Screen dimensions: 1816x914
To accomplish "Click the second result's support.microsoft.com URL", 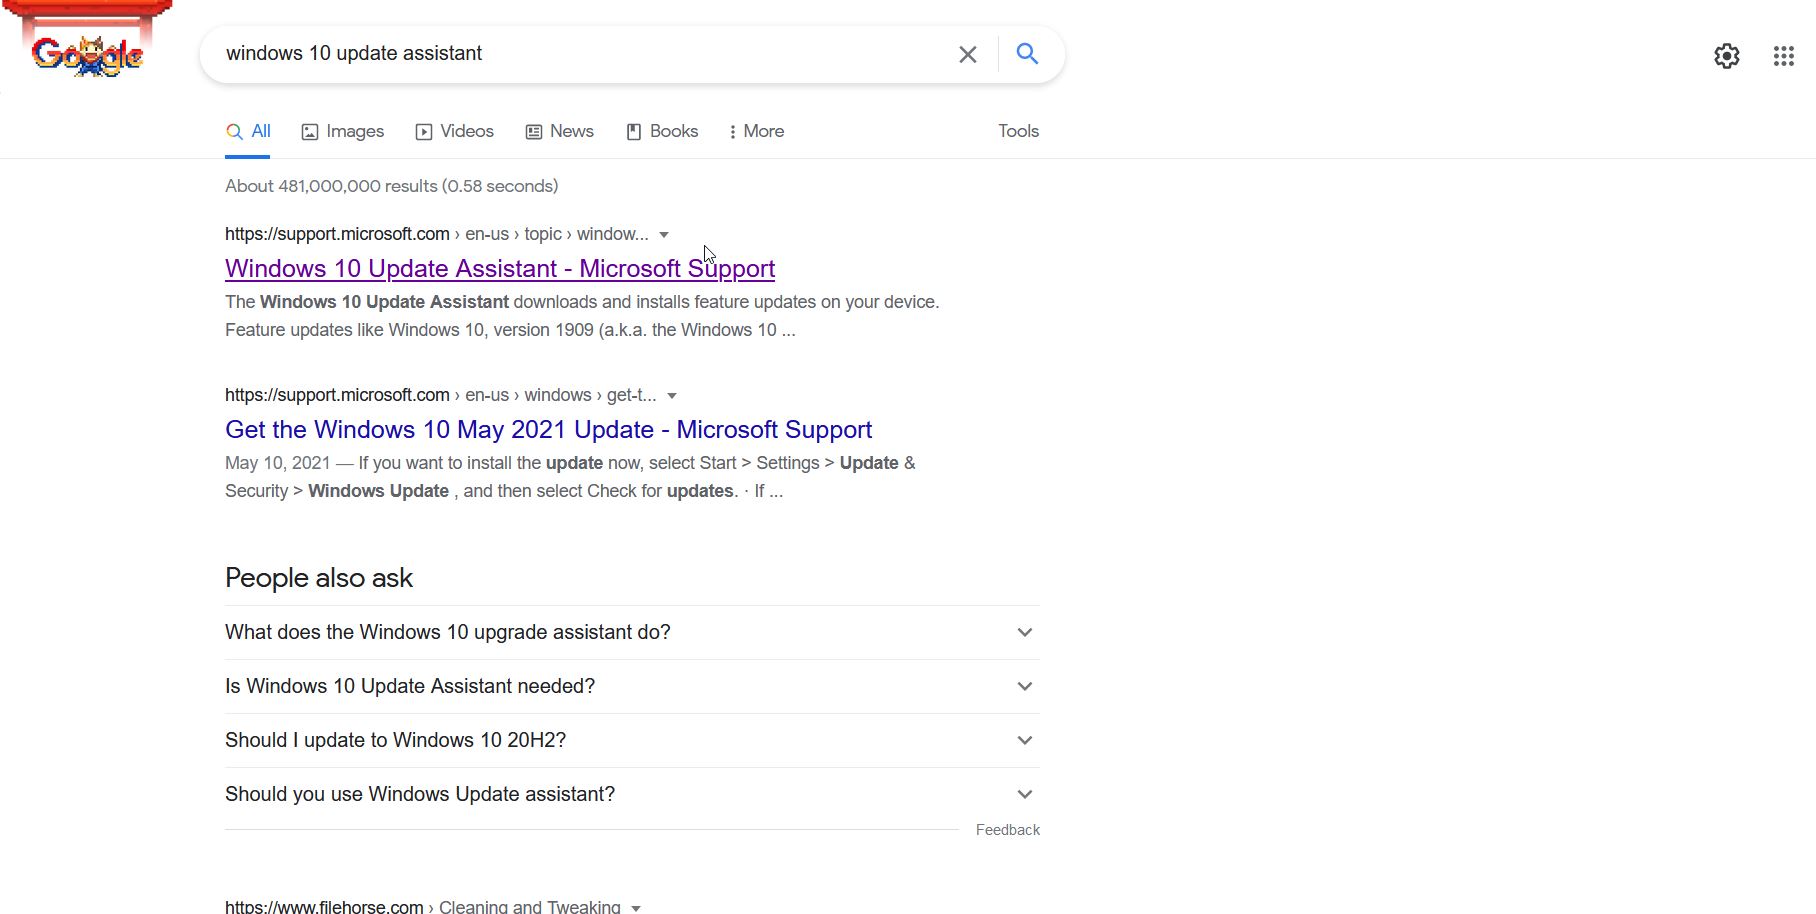I will pyautogui.click(x=337, y=395).
